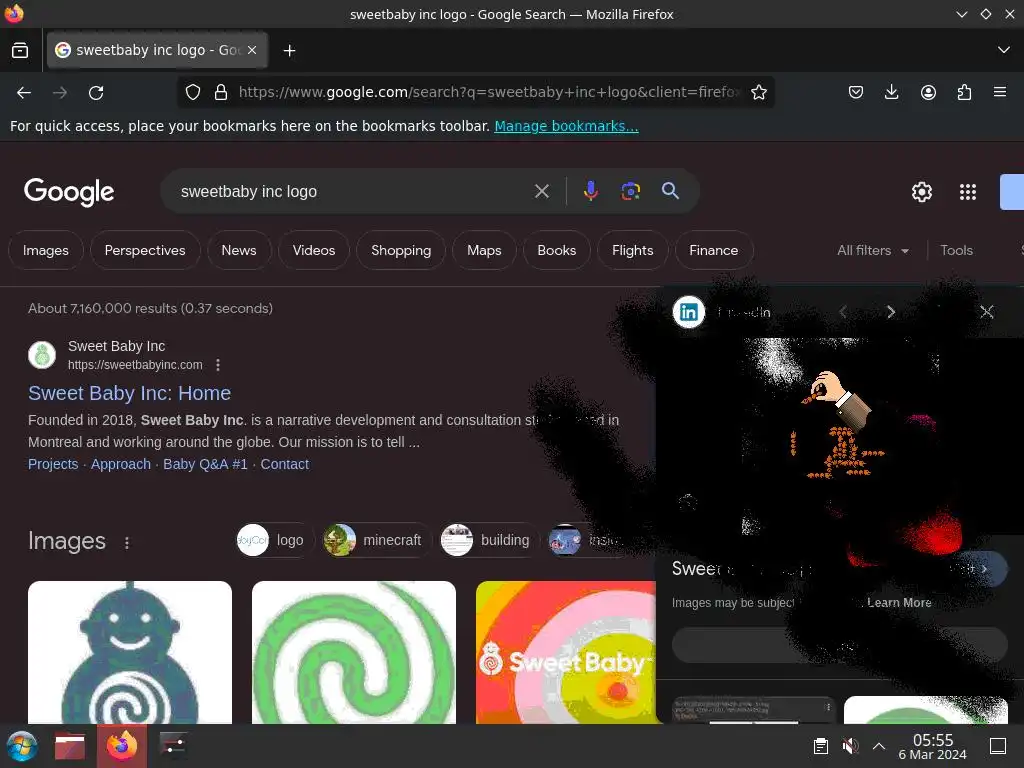Expand hidden tray icons arrow
The height and width of the screenshot is (768, 1024).
tap(879, 746)
